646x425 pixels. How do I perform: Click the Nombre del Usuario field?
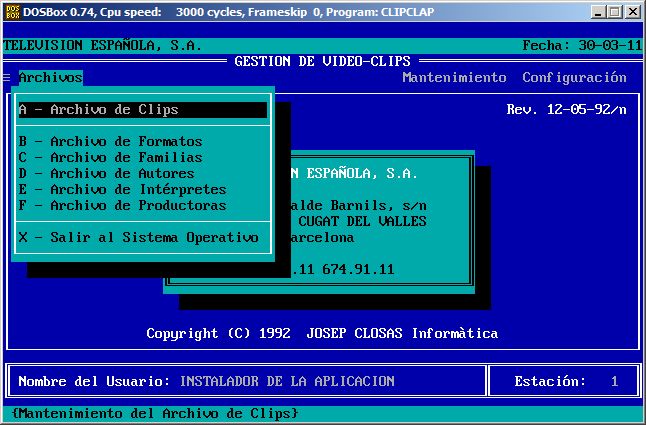(x=287, y=381)
